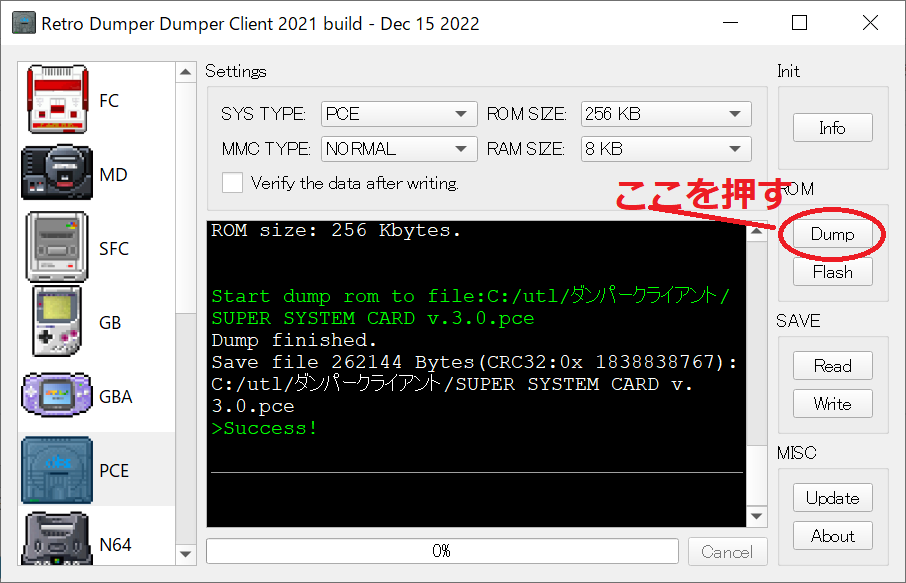Click the Cancel button
Viewport: 906px width, 583px height.
coord(727,552)
